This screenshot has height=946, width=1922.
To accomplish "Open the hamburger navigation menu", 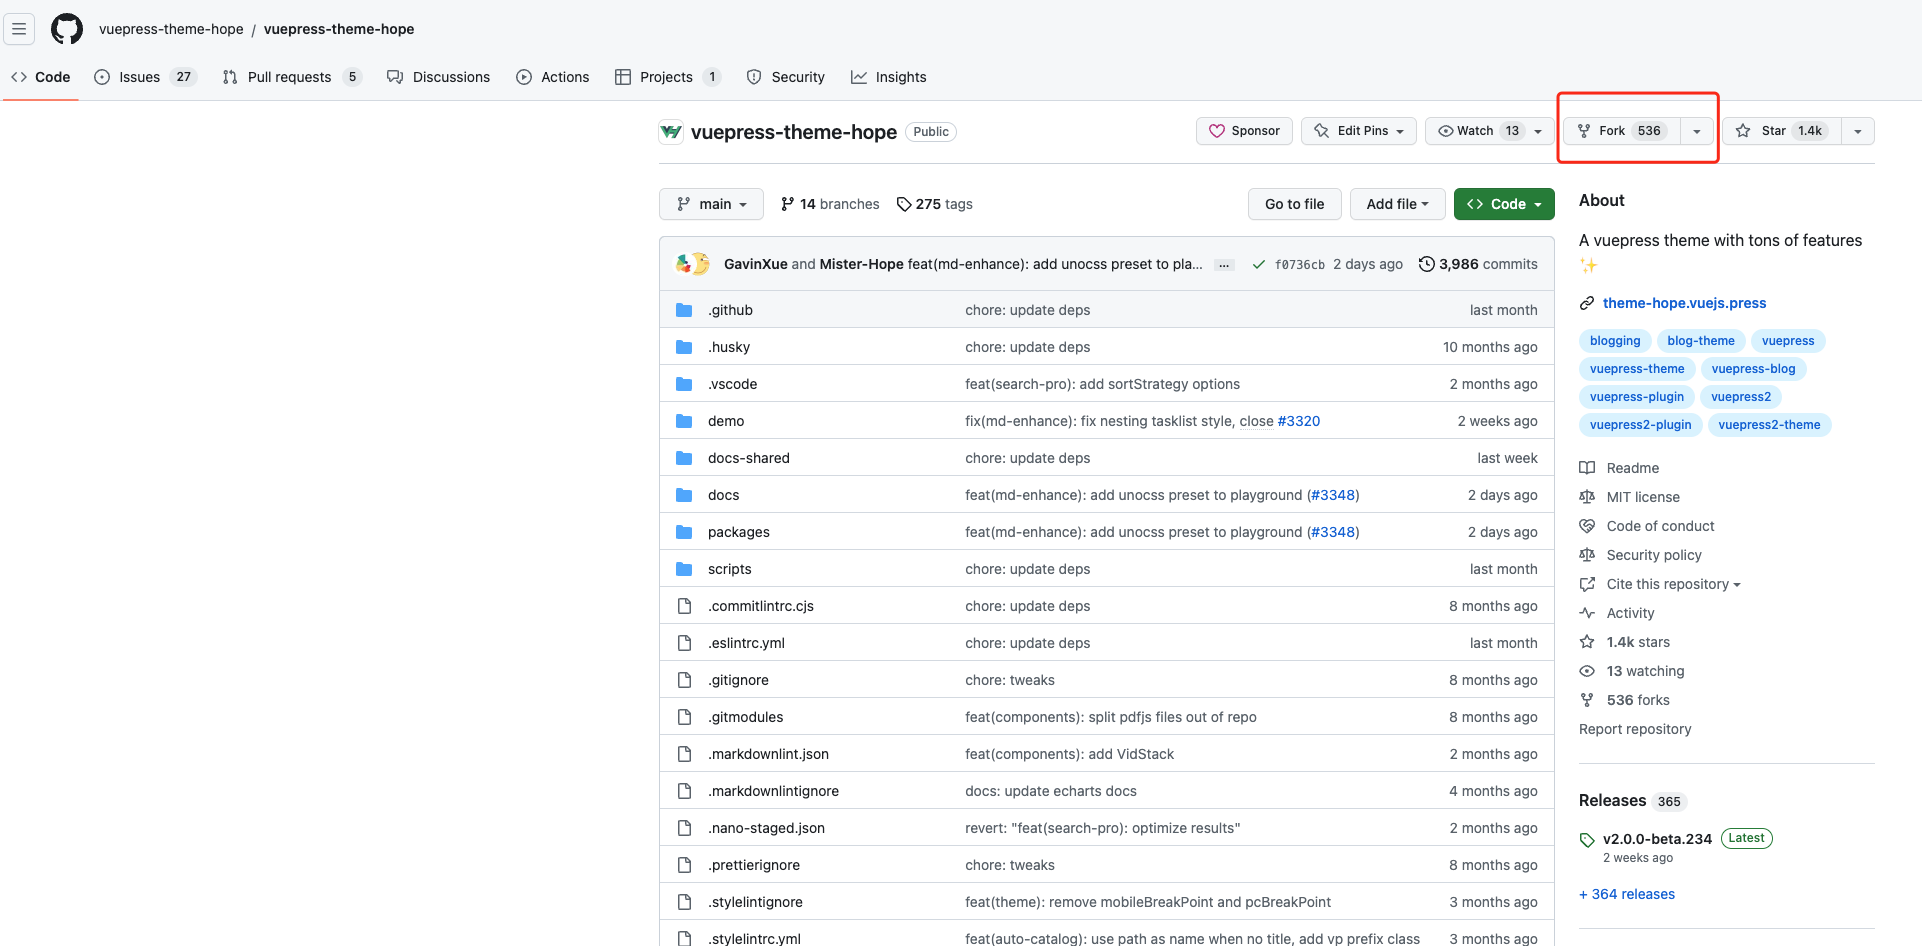I will point(19,29).
